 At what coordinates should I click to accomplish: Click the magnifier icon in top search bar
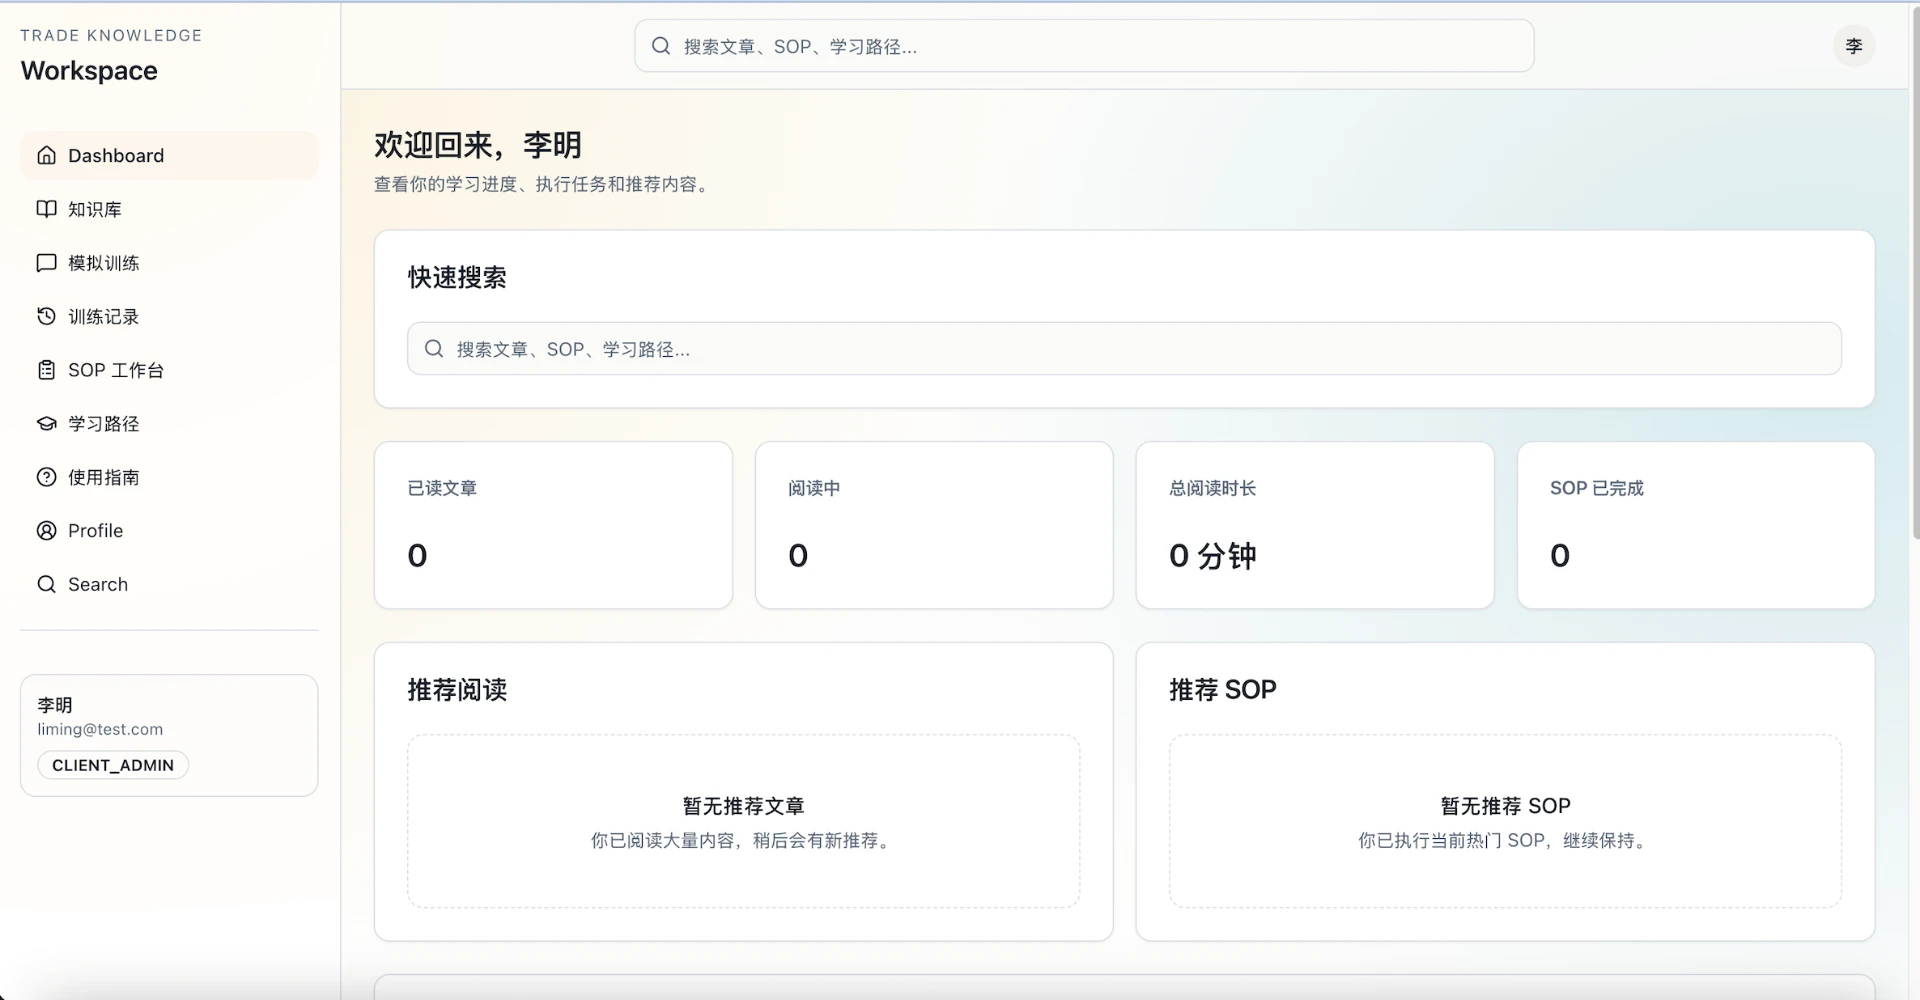point(661,46)
